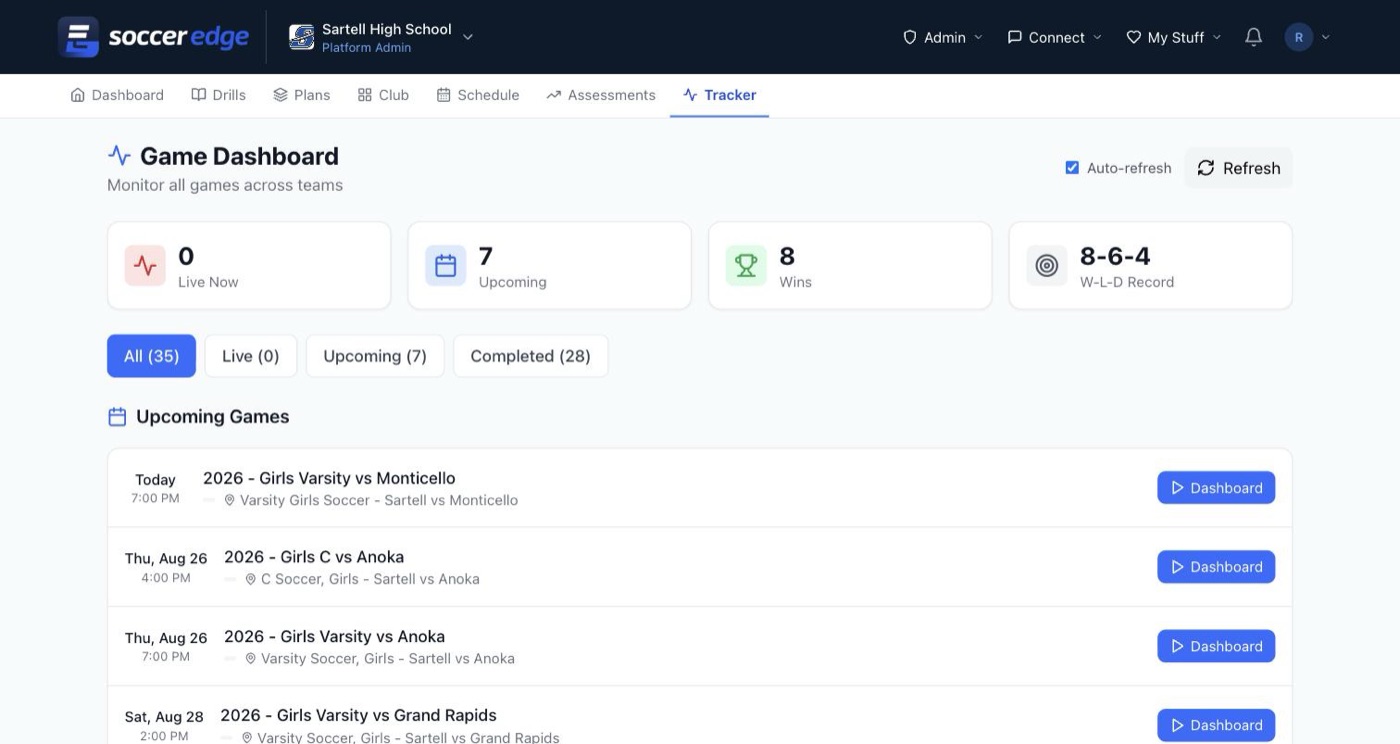The image size is (1400, 744).
Task: Click the Upcoming calendar card icon
Action: click(x=446, y=265)
